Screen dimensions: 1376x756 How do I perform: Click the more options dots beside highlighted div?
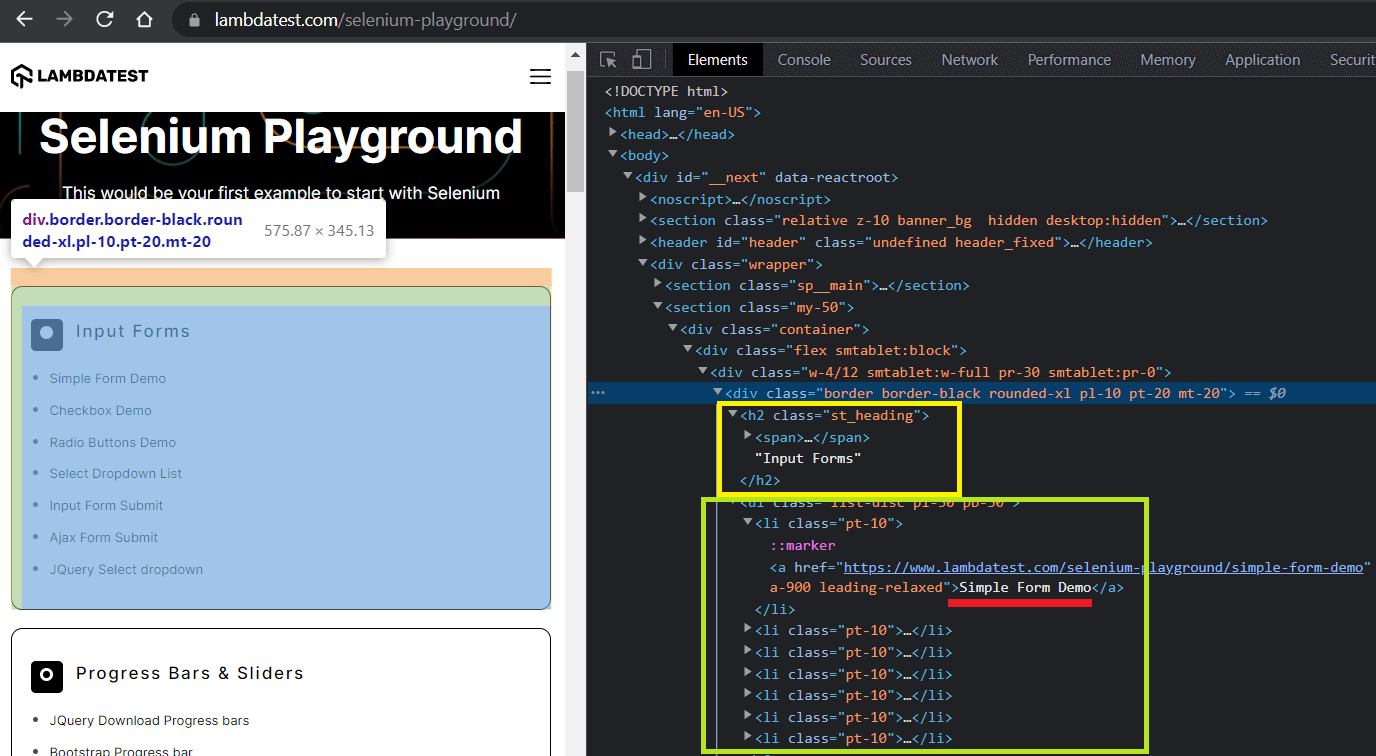[598, 393]
